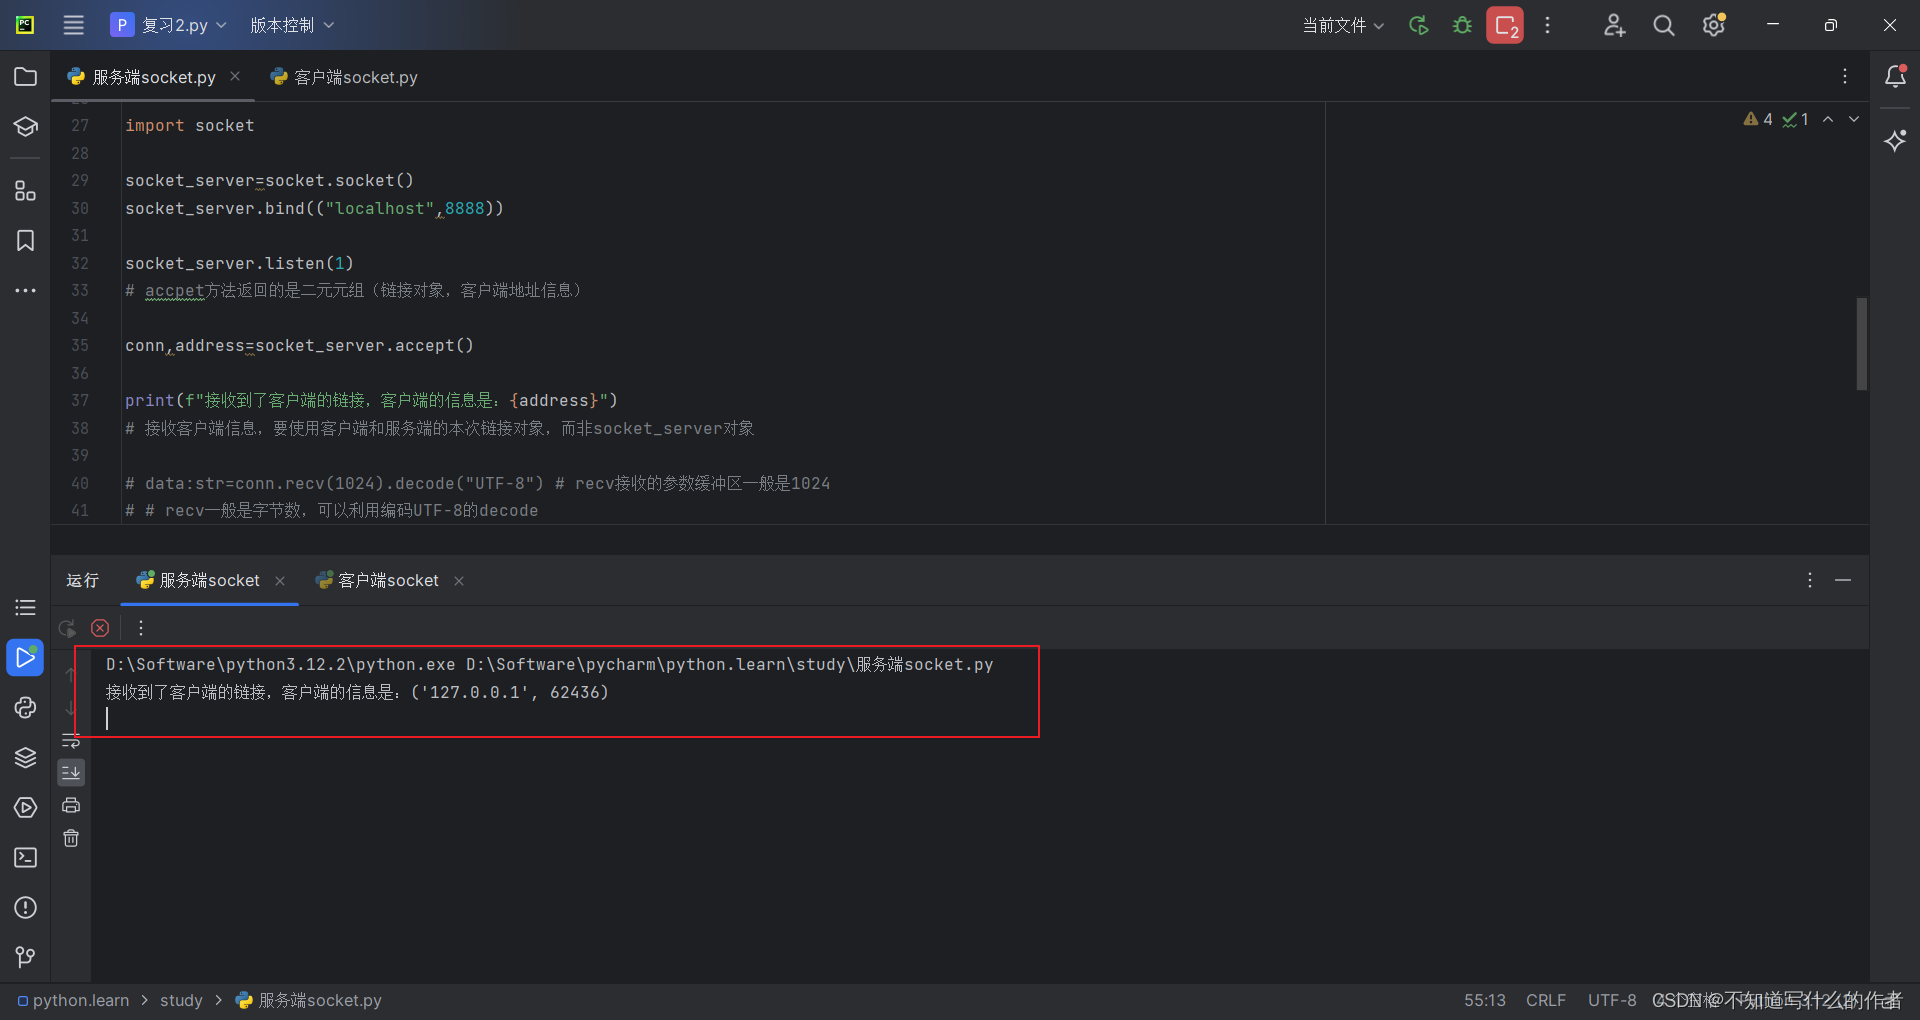This screenshot has width=1920, height=1020.
Task: Open the Code With Me user icon
Action: (x=1614, y=25)
